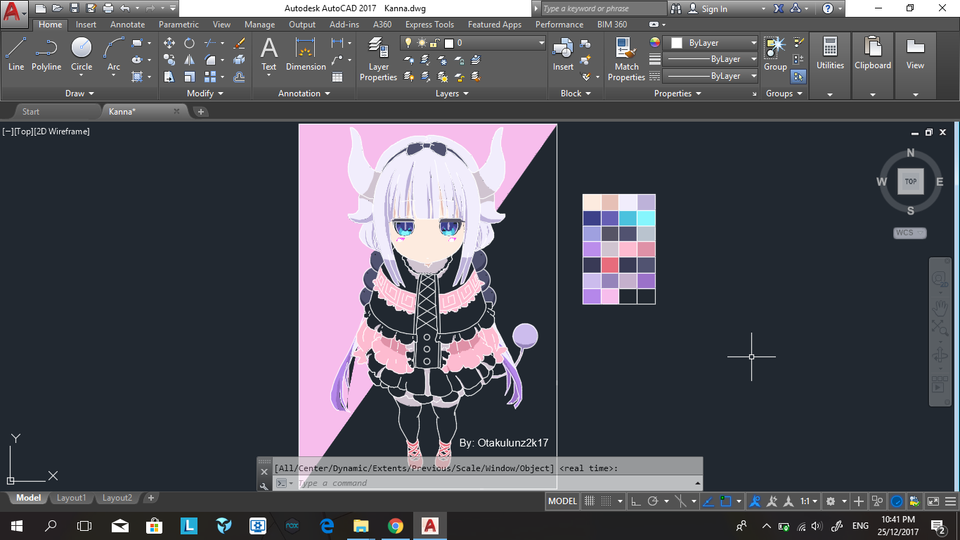Switch to the Express Tools tab
The width and height of the screenshot is (960, 540).
429,24
